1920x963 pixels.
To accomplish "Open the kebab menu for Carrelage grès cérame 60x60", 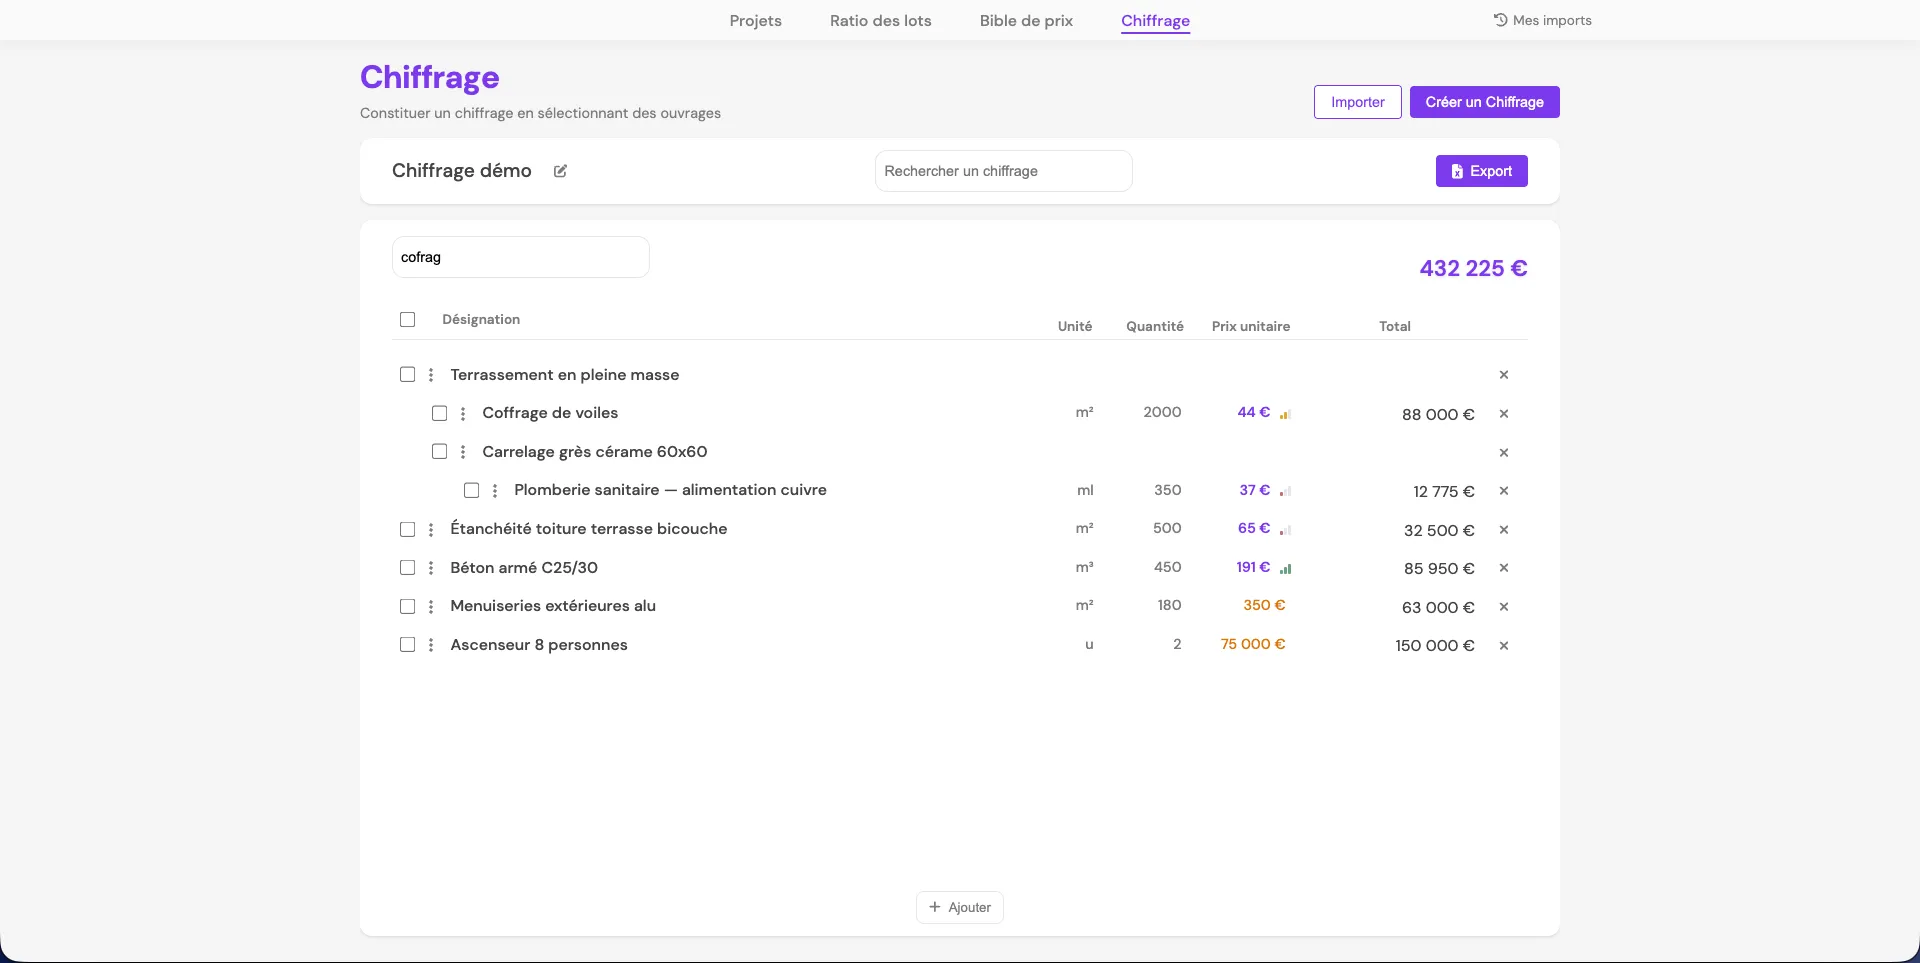I will click(463, 452).
